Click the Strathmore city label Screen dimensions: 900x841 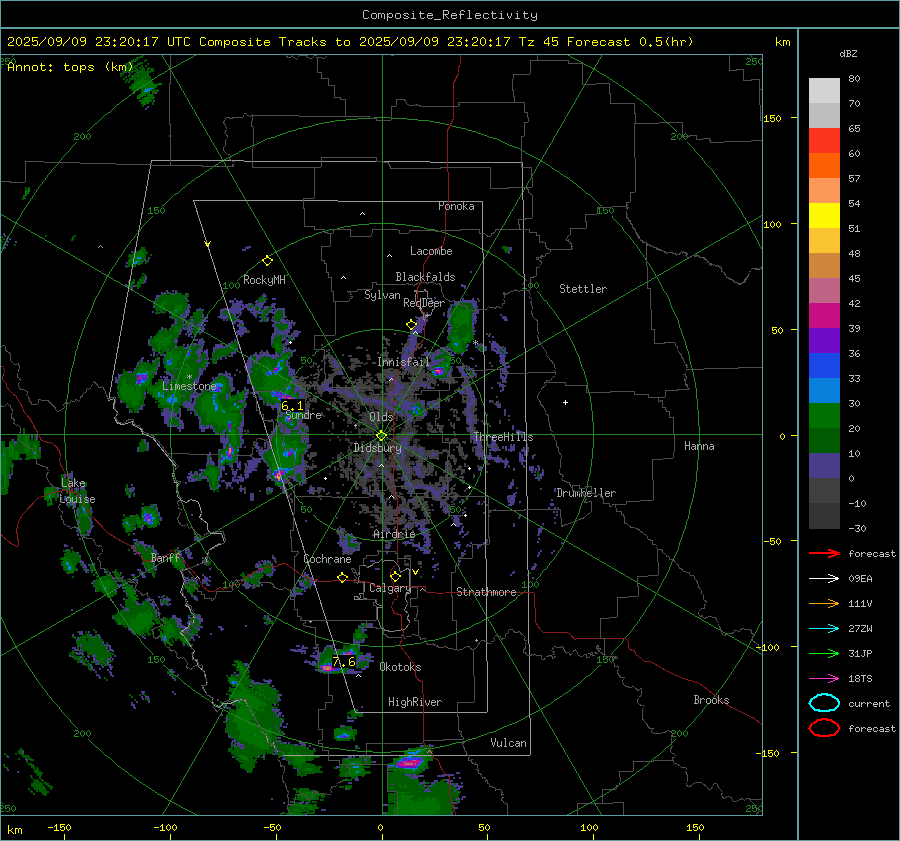coord(486,592)
